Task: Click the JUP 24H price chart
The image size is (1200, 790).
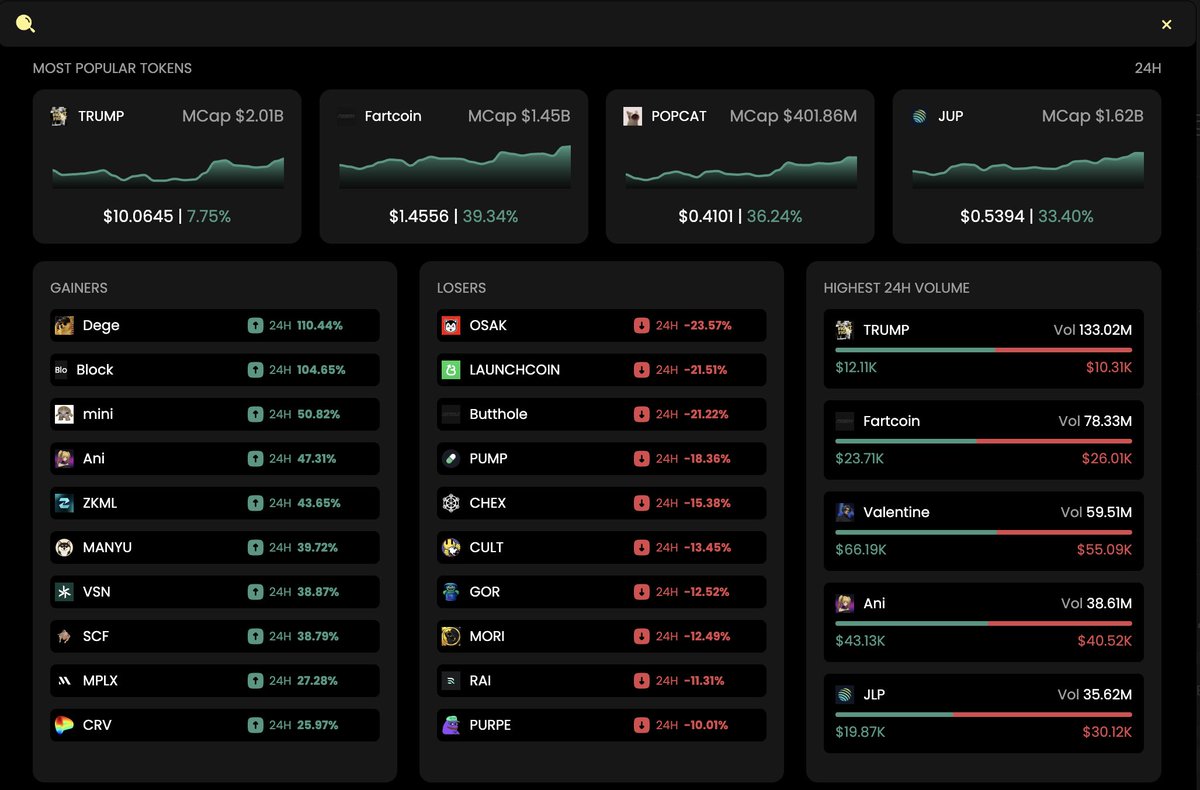Action: pyautogui.click(x=1028, y=168)
